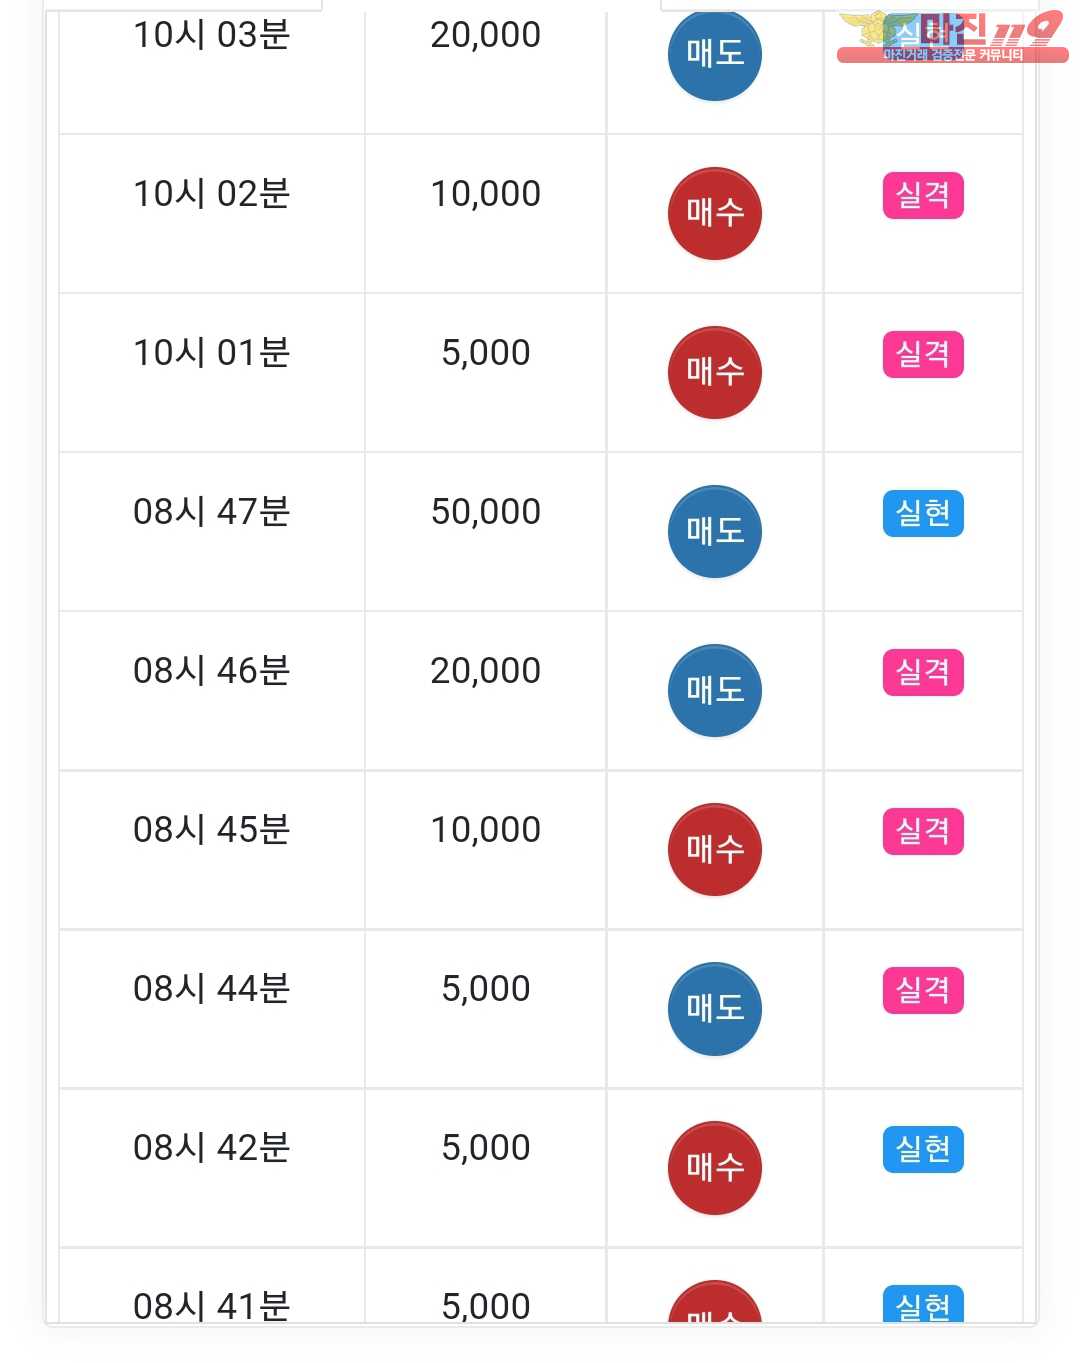Click the 실현 badge for 08시 41분
The width and height of the screenshot is (1080, 1363).
(923, 1304)
